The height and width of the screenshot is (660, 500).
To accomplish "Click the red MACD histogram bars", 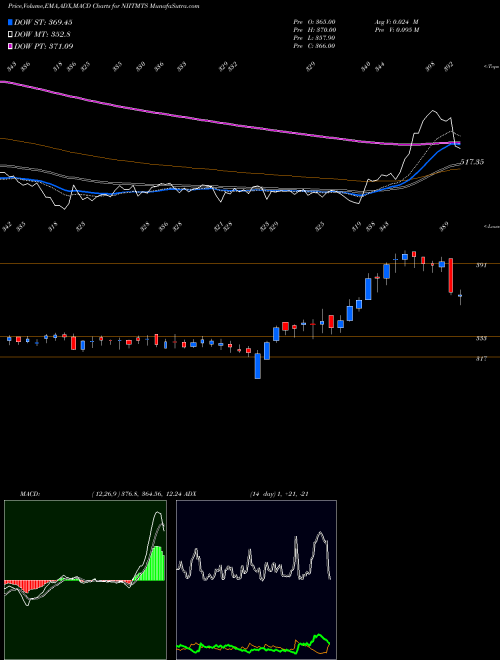I will pyautogui.click(x=26, y=586).
